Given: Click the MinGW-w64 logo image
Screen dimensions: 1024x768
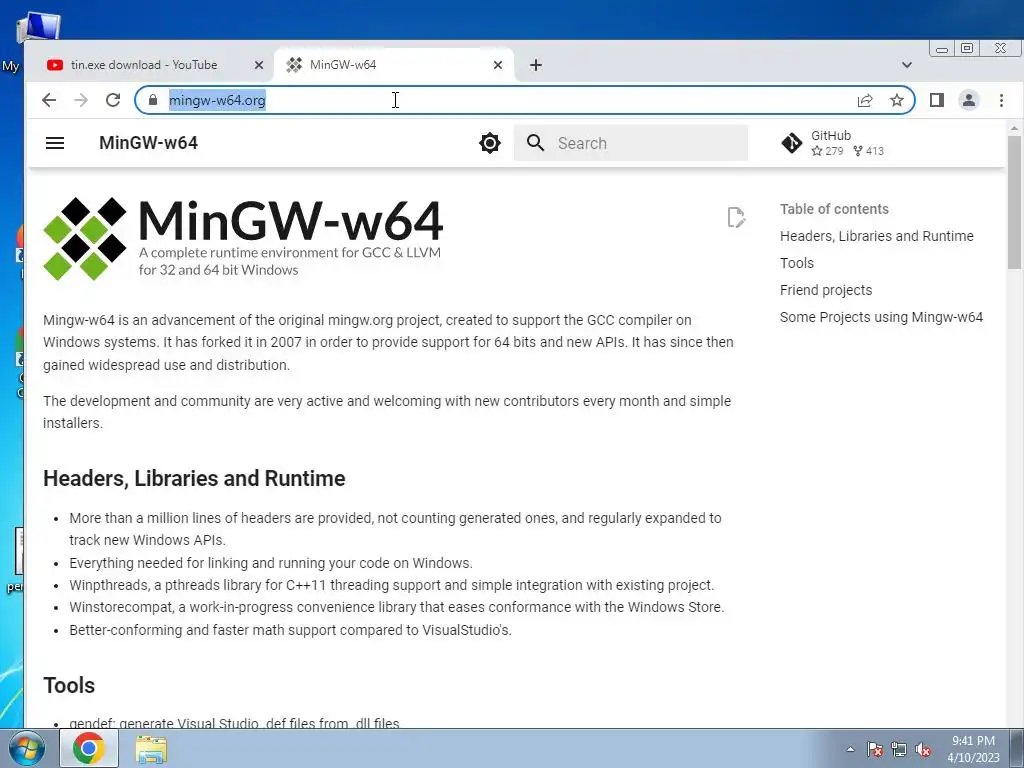Looking at the screenshot, I should point(243,238).
